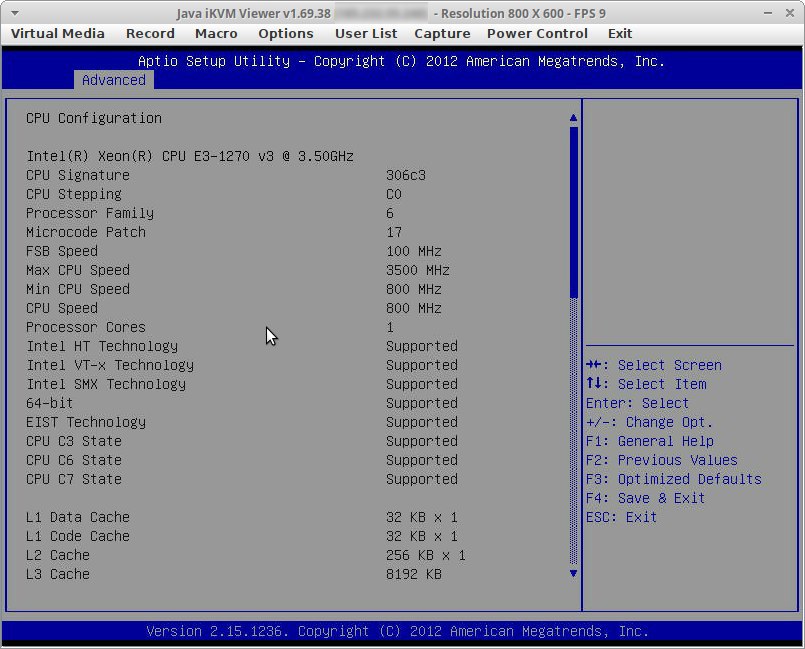
Task: Click the F2: Previous Values line
Action: 661,460
